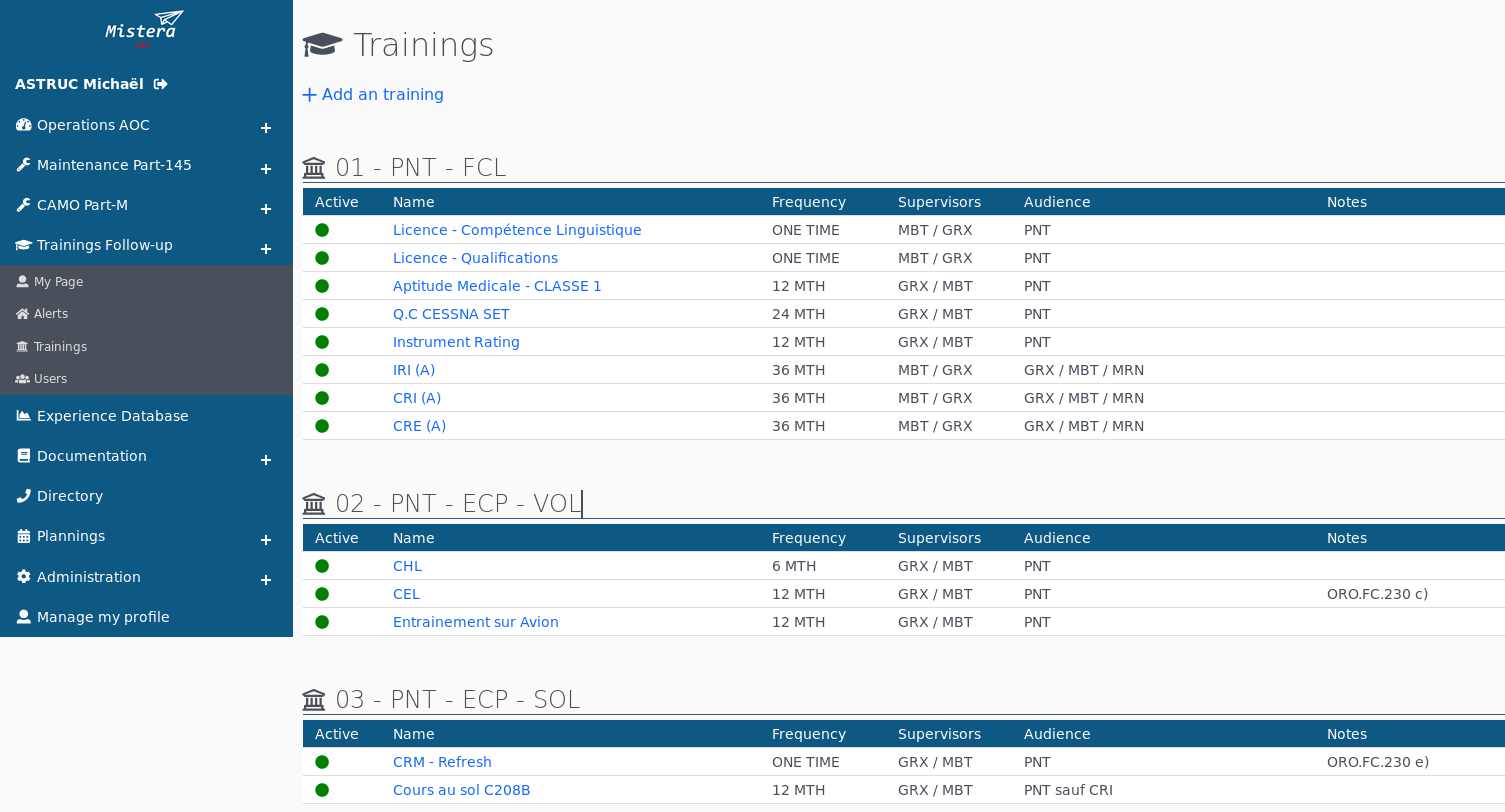Click the My Page user icon
This screenshot has width=1505, height=812.
coord(22,282)
